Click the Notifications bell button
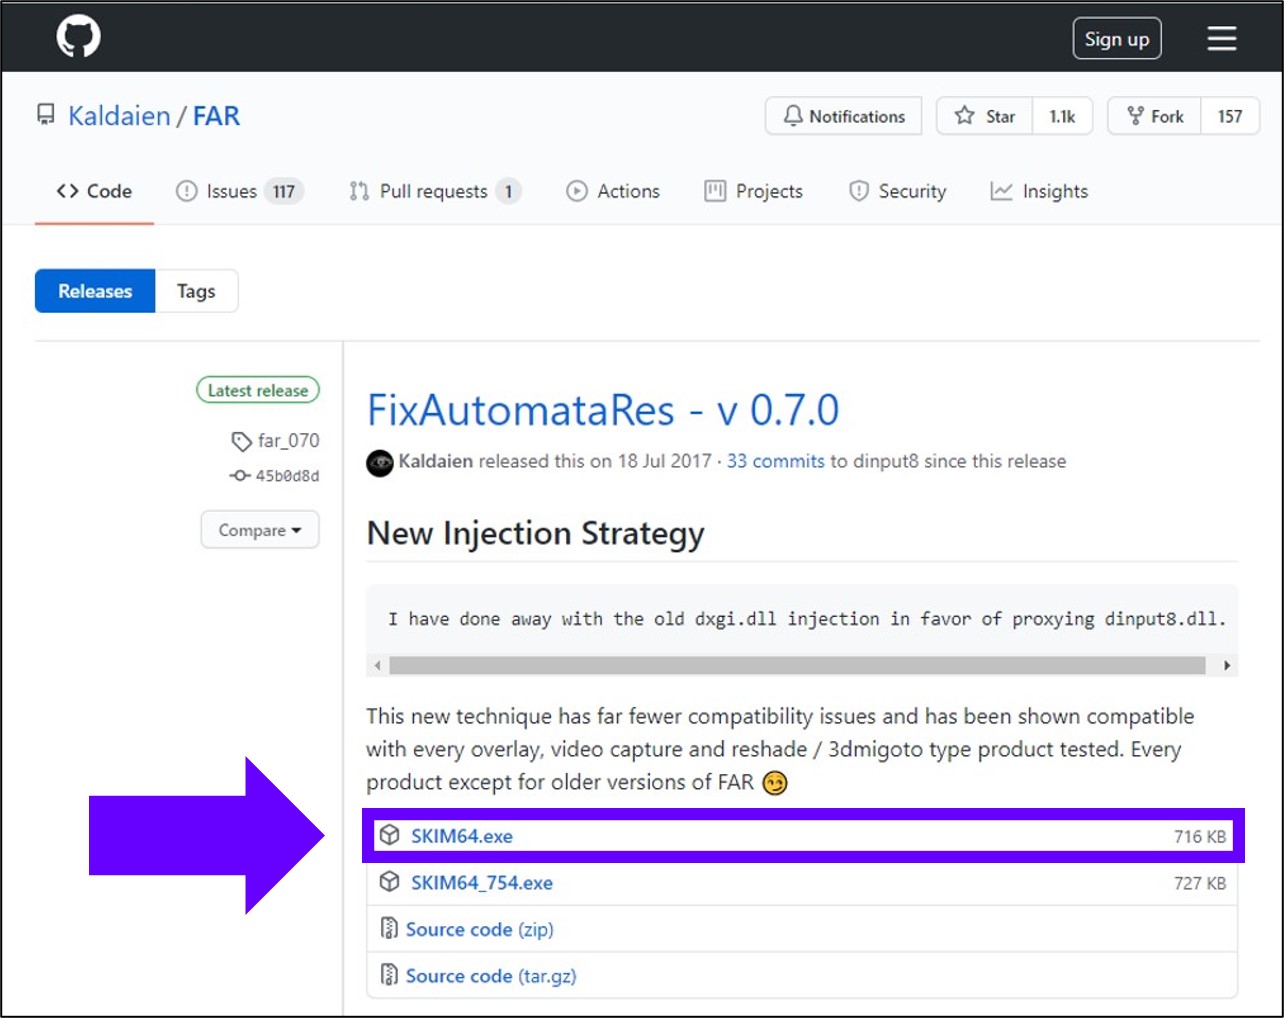 (x=844, y=116)
